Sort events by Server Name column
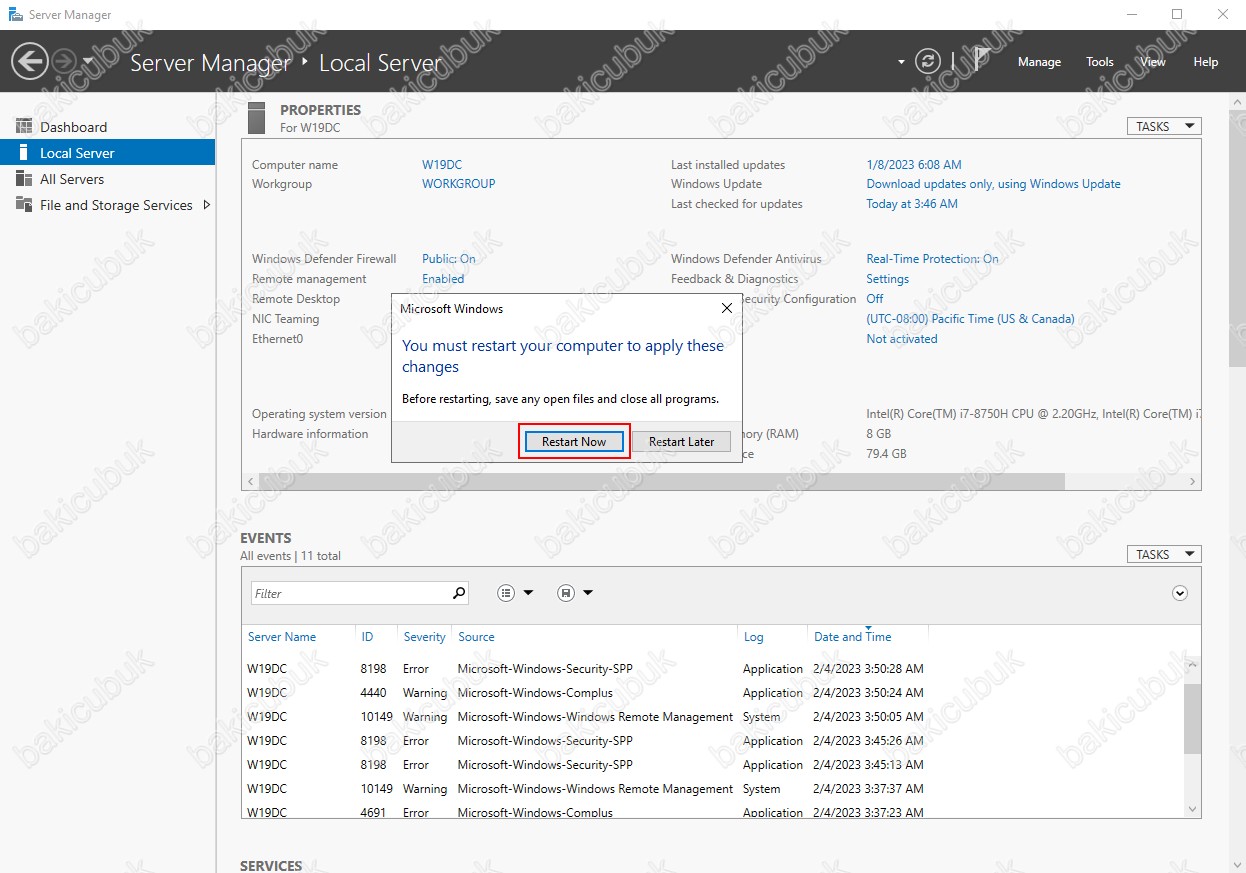1246x873 pixels. 282,637
